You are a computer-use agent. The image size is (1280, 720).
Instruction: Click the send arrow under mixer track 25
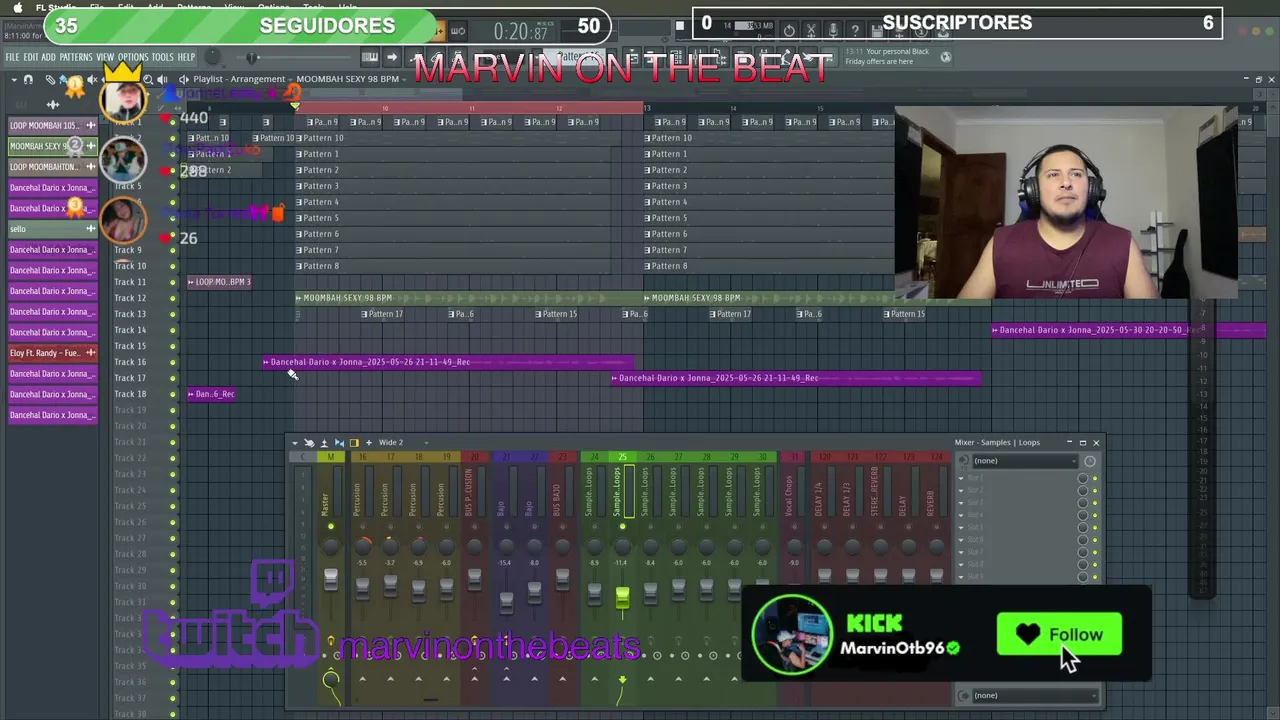click(622, 680)
